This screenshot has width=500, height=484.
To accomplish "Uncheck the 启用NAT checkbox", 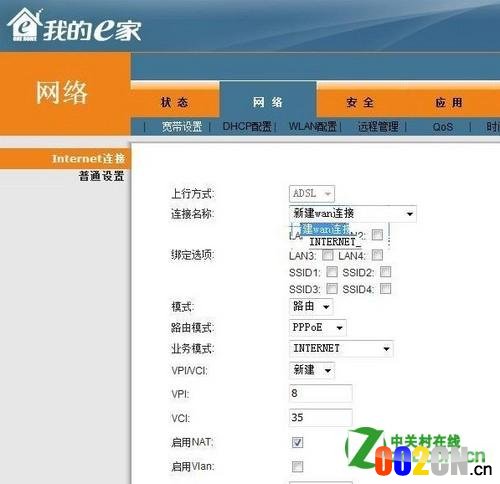I will point(297,442).
